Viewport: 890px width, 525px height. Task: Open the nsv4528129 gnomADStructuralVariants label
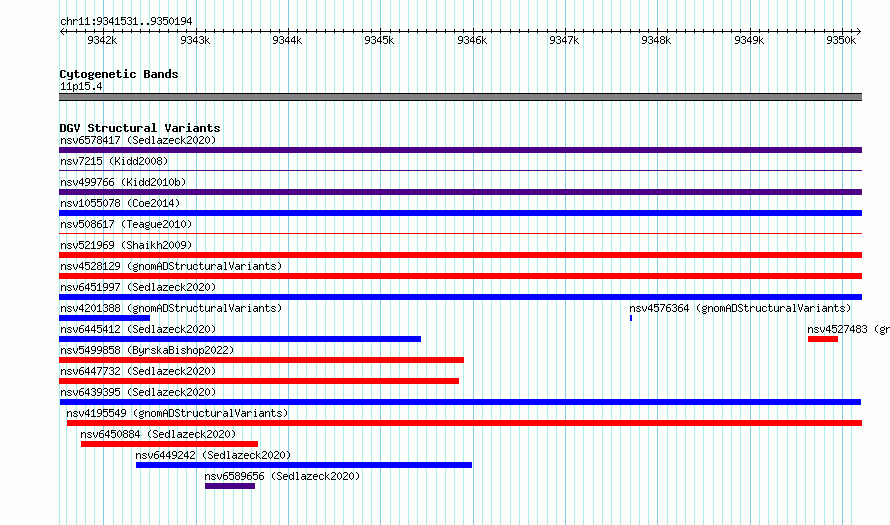click(x=171, y=266)
